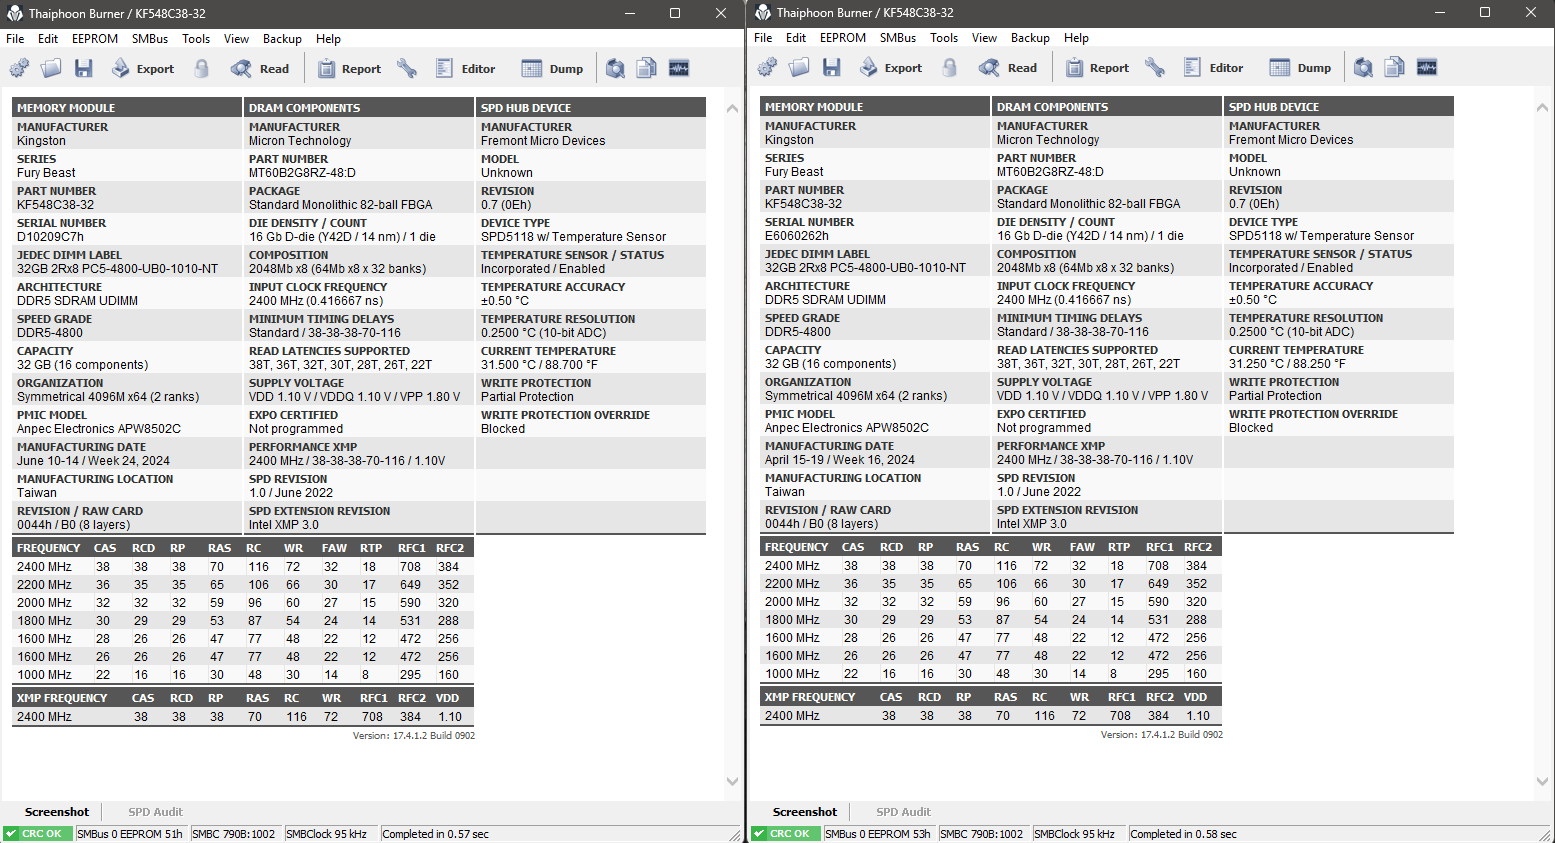The width and height of the screenshot is (1555, 843).
Task: Click 'June 10-14 / Week 24, 2024' date
Action: (93, 461)
